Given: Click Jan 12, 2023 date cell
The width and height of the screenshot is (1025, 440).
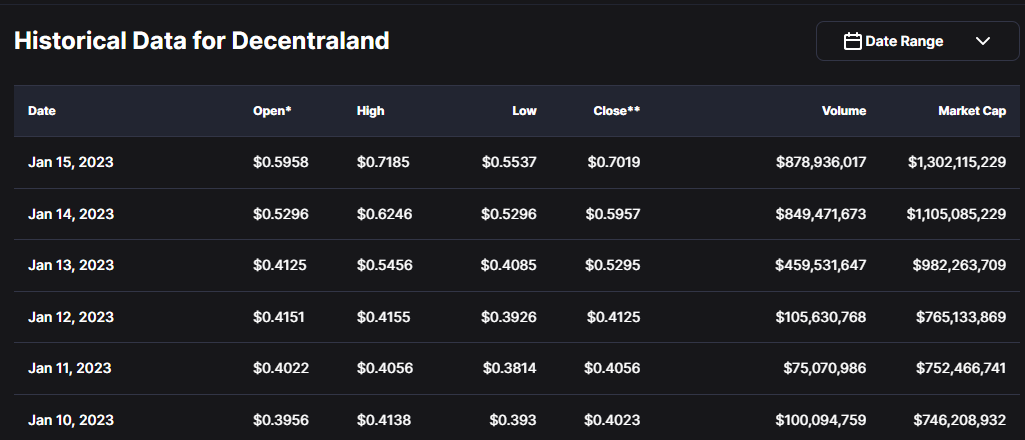Looking at the screenshot, I should [71, 317].
